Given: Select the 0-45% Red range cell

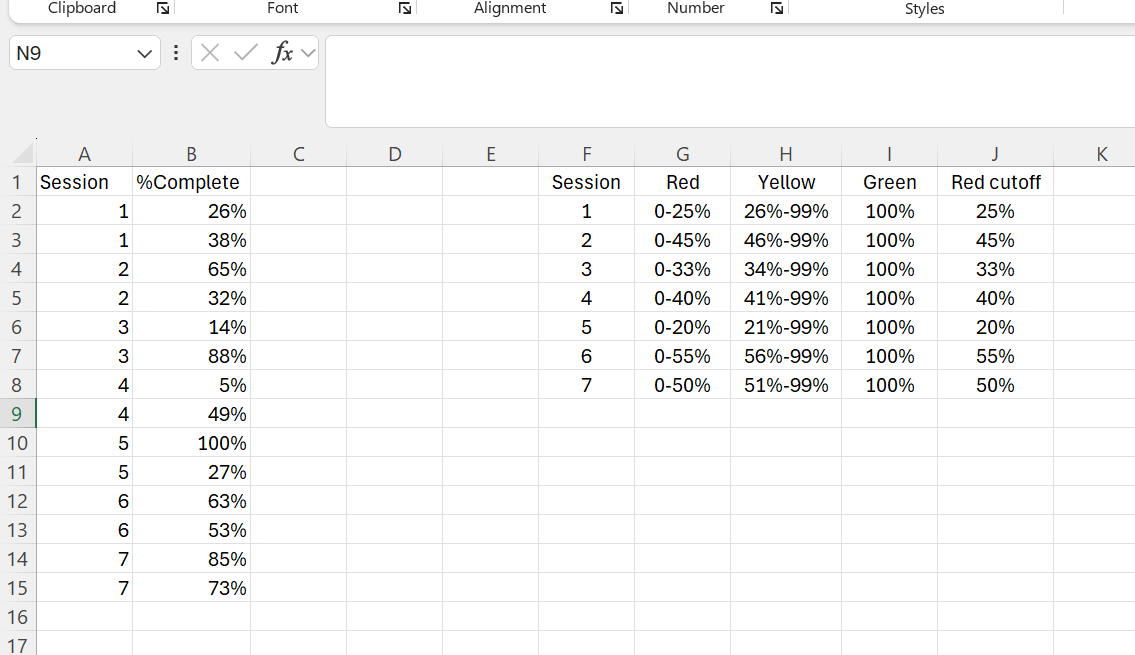Looking at the screenshot, I should pyautogui.click(x=683, y=240).
